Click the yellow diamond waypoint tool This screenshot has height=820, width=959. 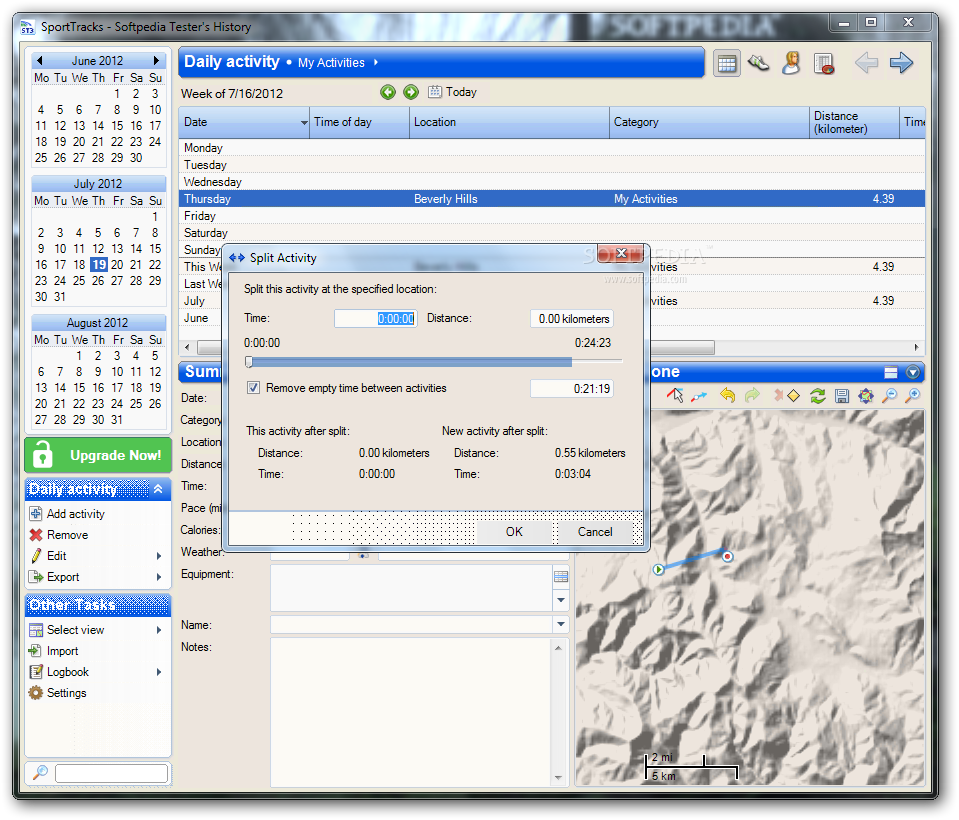793,396
